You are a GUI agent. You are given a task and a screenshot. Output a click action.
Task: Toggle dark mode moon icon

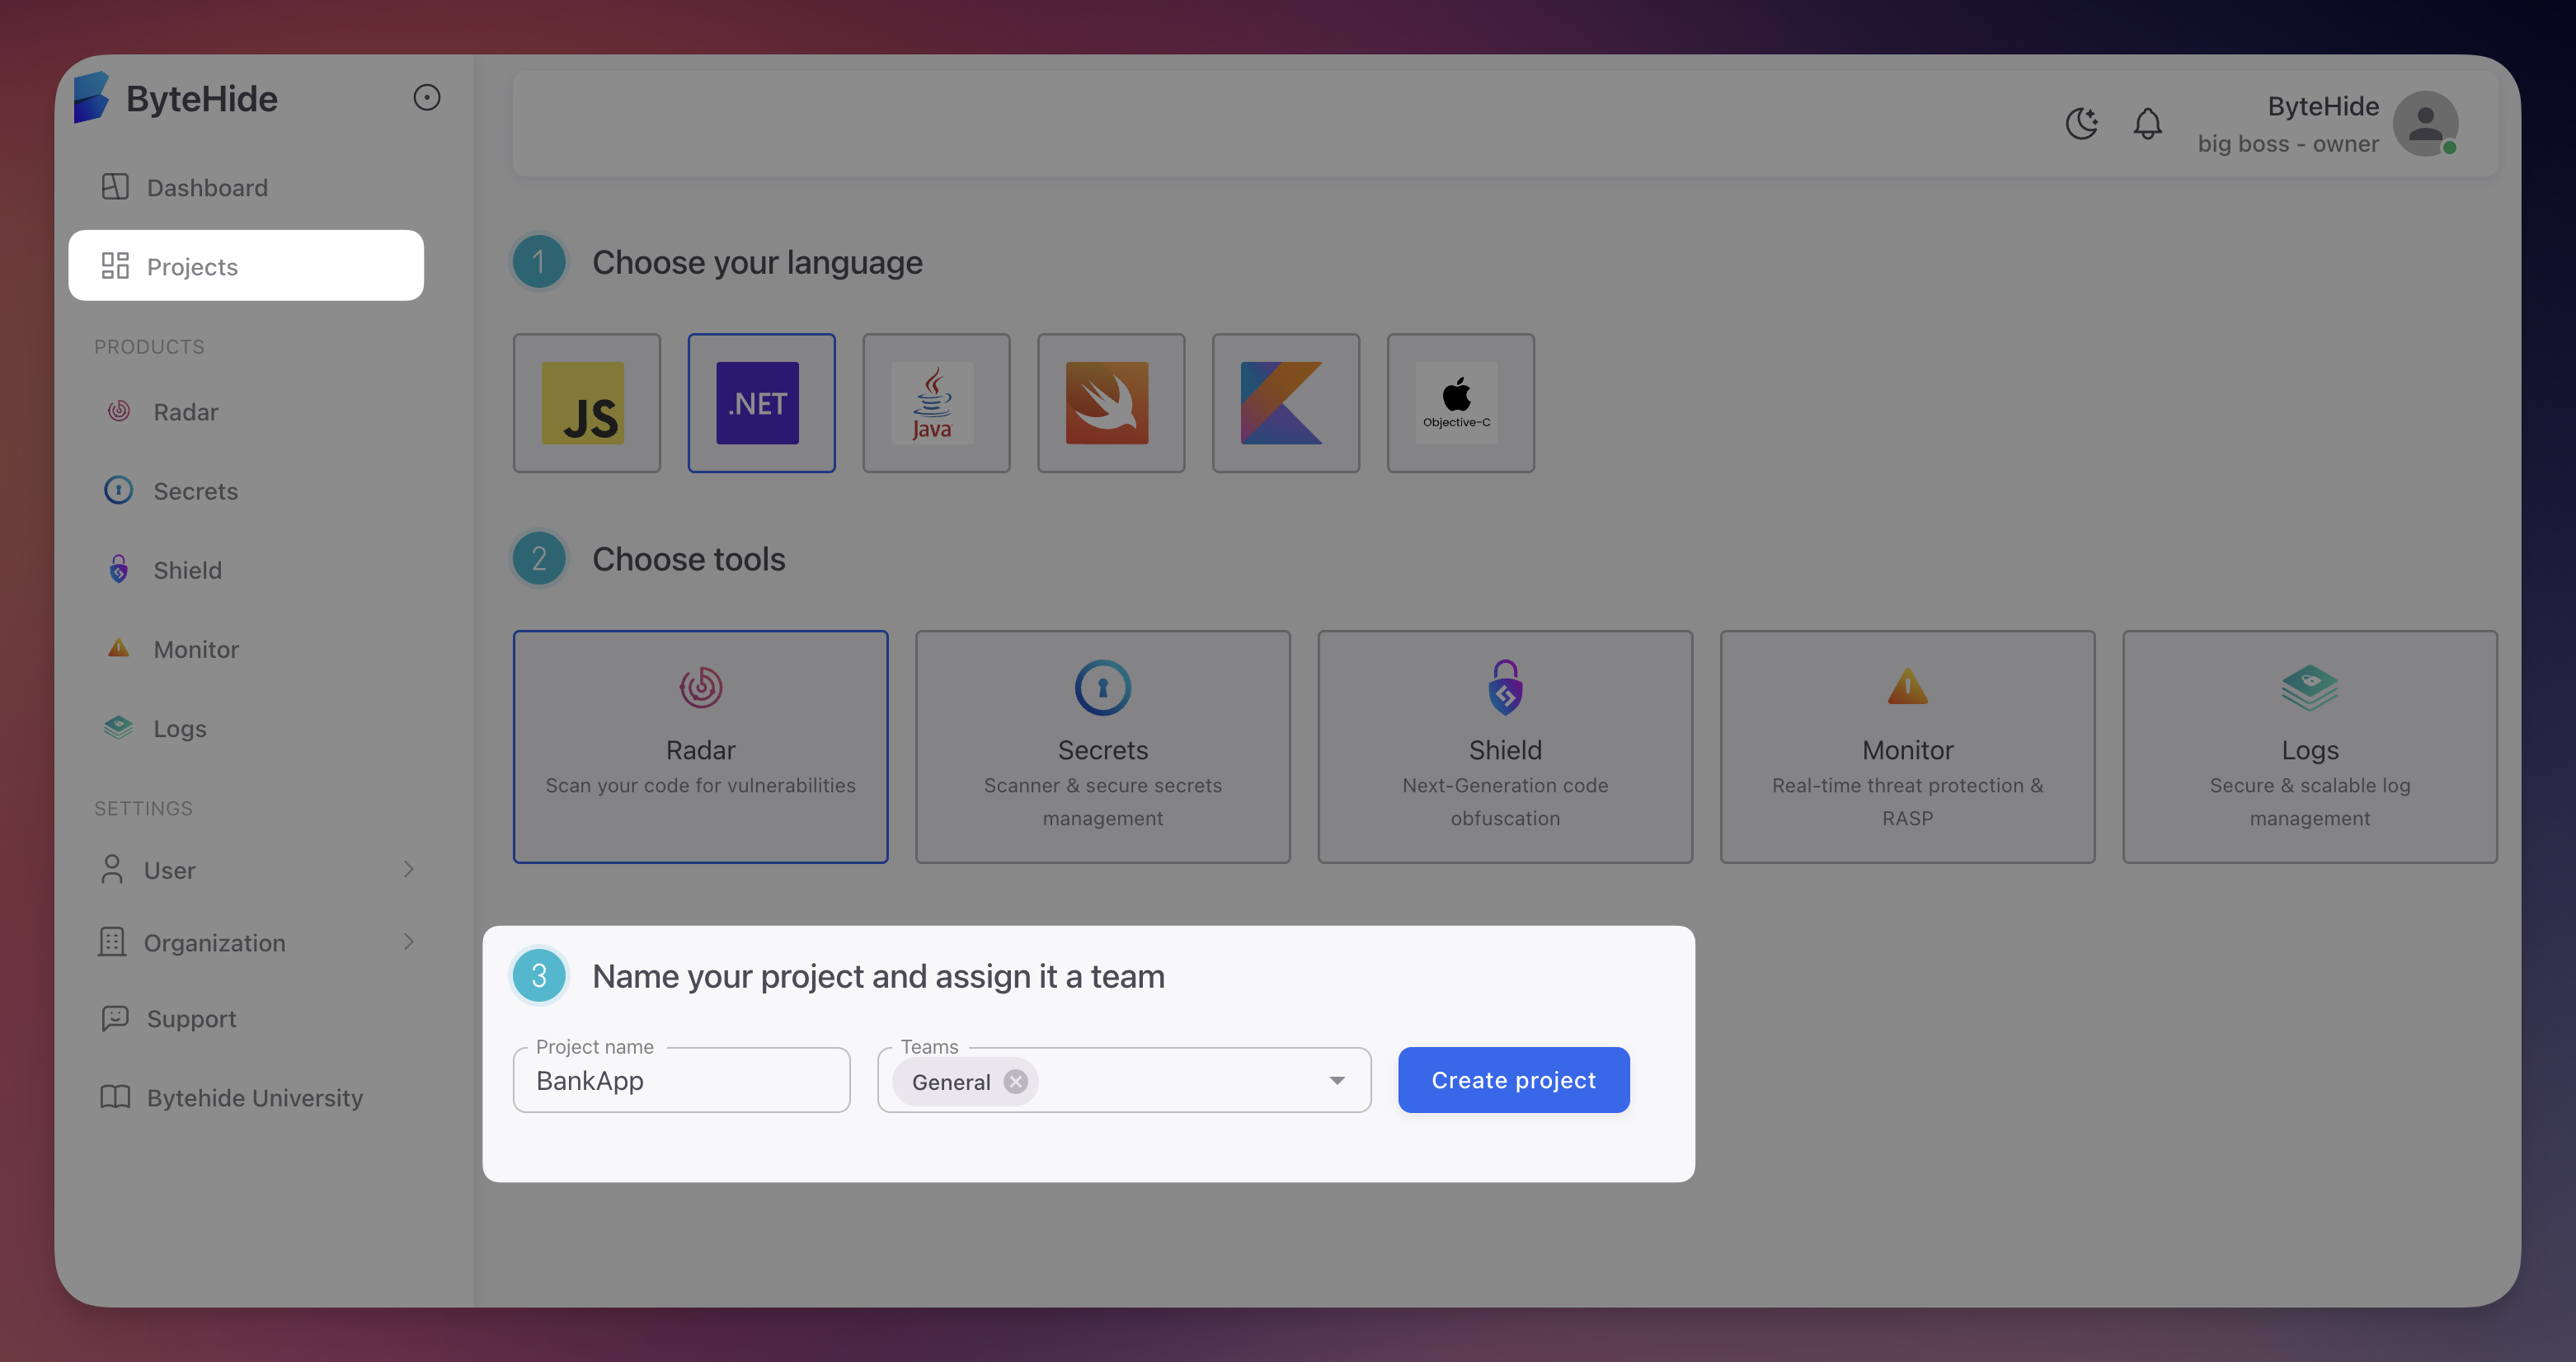(x=2081, y=123)
